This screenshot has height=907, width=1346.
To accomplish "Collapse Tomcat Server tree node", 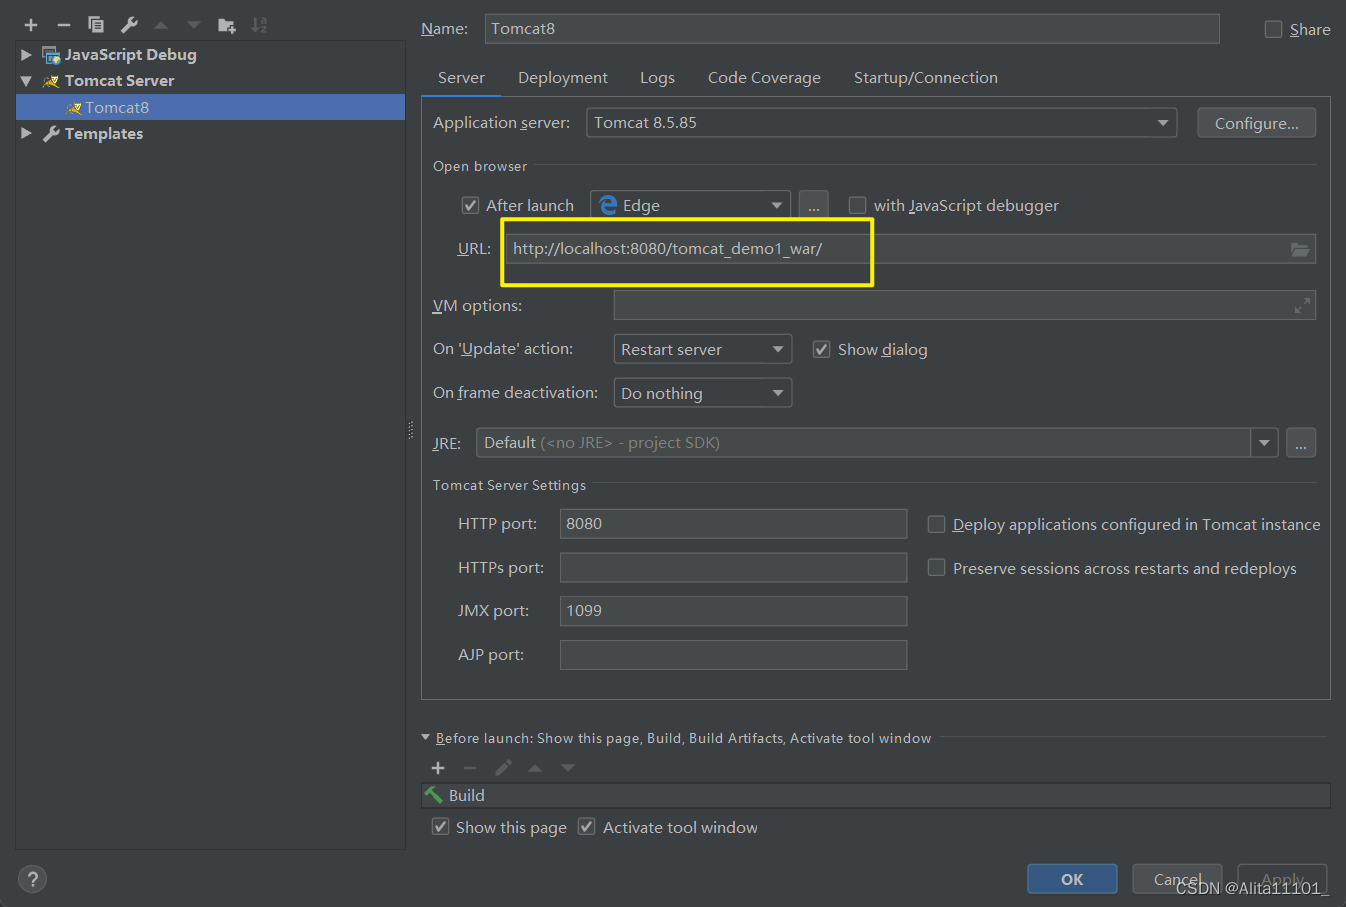I will [x=26, y=81].
